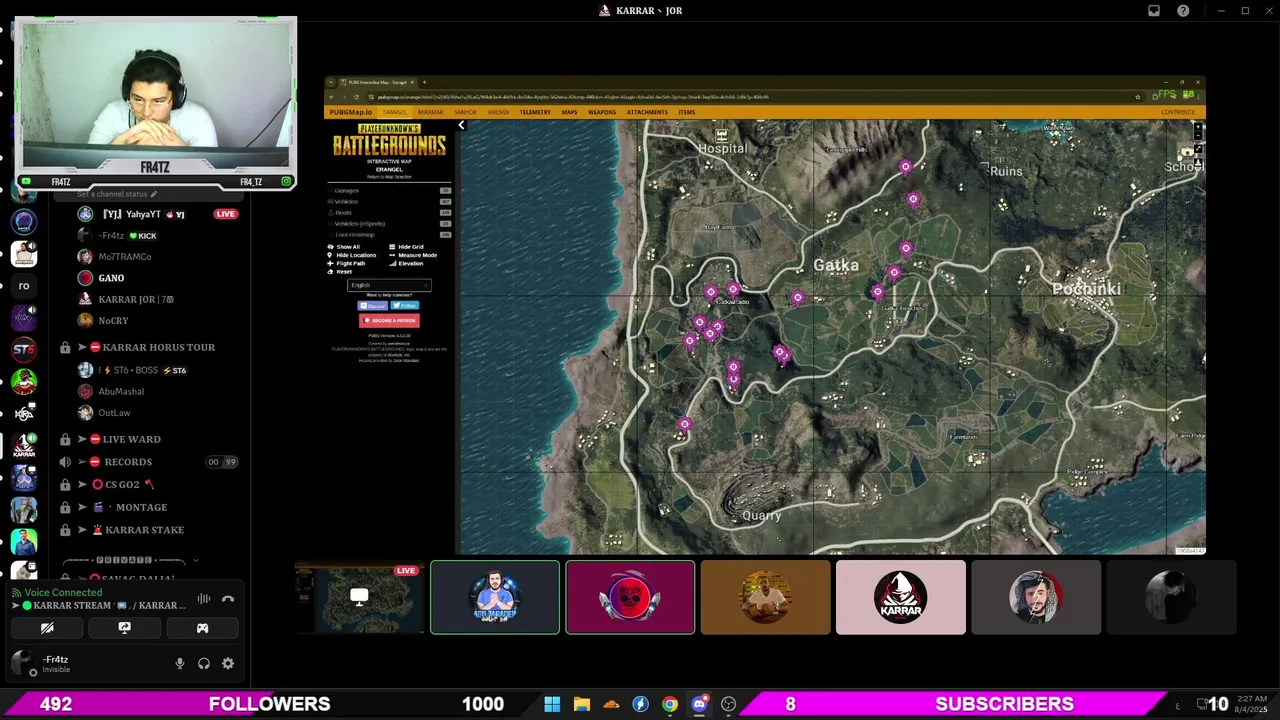Click the Reset map option
Image resolution: width=1280 pixels, height=720 pixels.
pyautogui.click(x=341, y=271)
